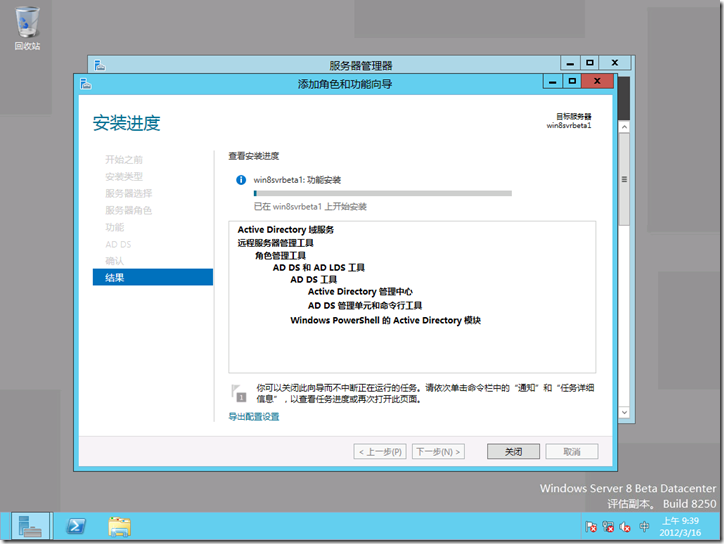Click AD DS 和 AD LDS 工具 entry
Image resolution: width=724 pixels, height=544 pixels.
pos(319,267)
